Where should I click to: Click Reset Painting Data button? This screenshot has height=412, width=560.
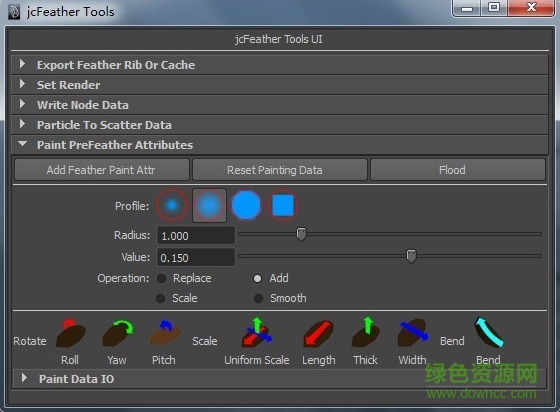coord(280,170)
